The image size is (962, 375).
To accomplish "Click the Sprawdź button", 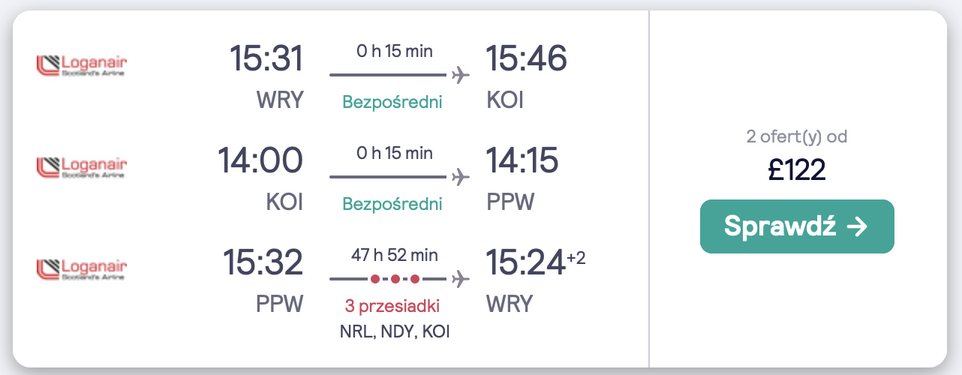I will 797,226.
